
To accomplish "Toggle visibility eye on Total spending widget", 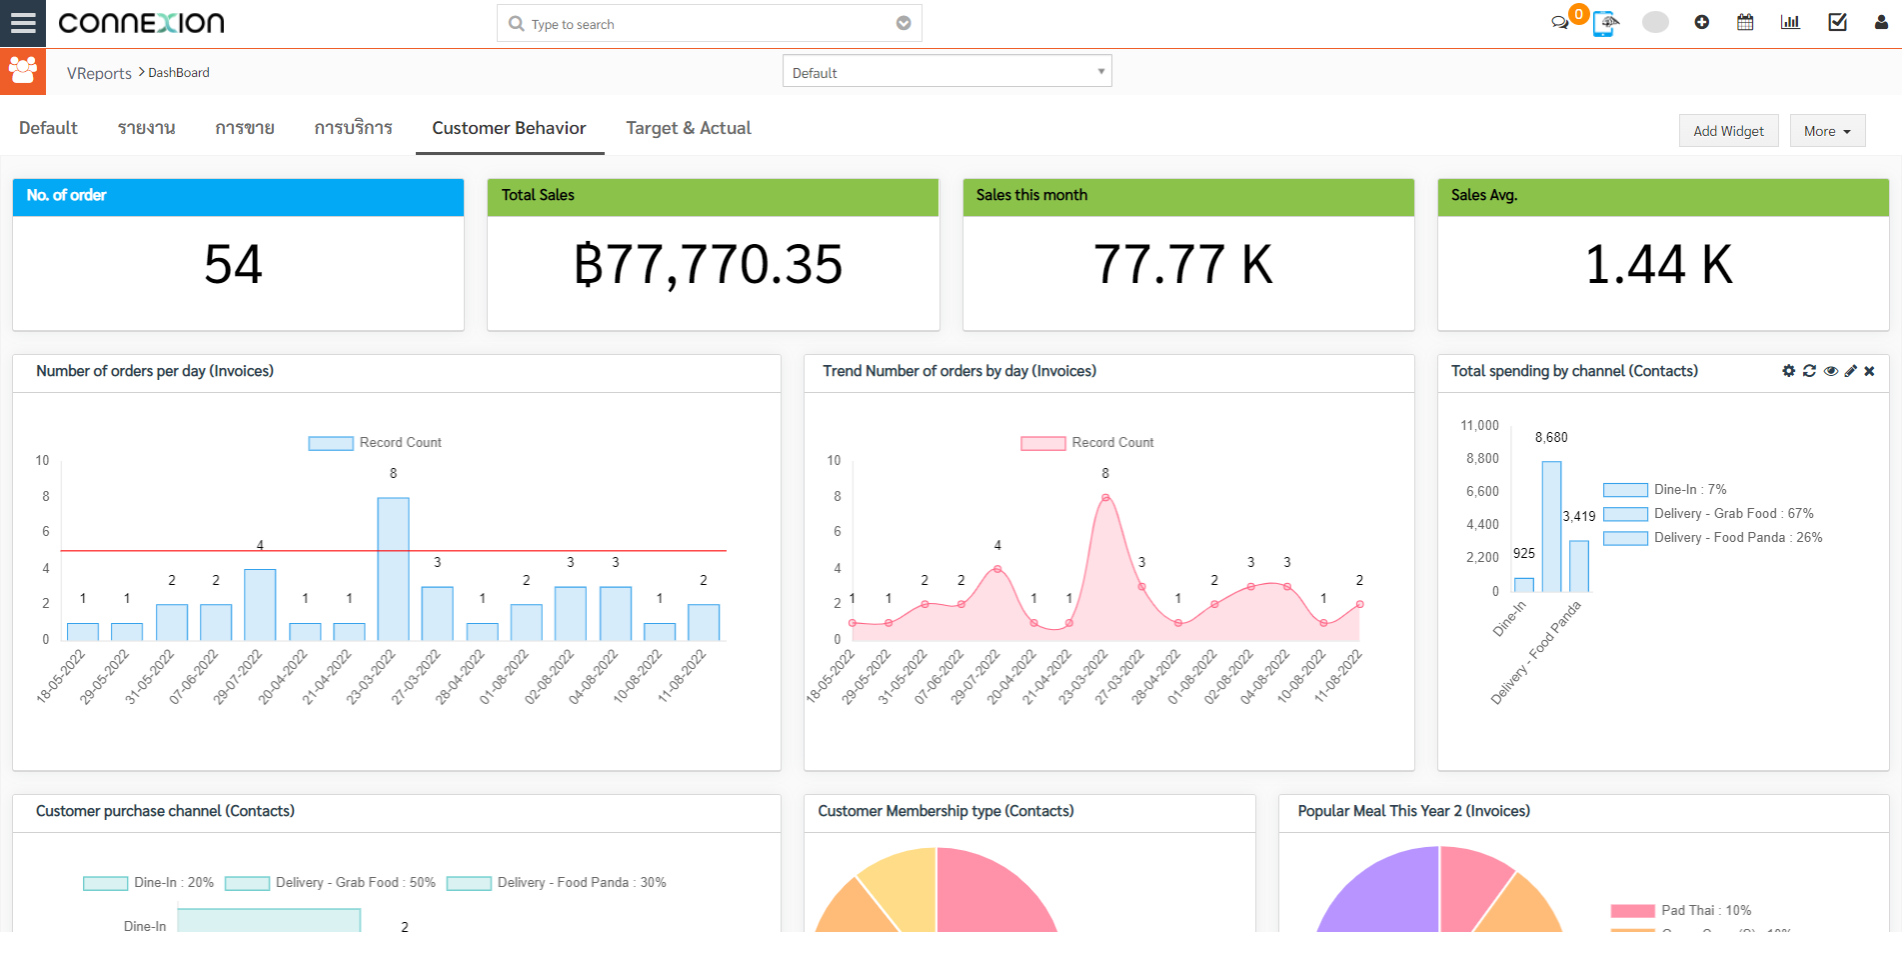I will pyautogui.click(x=1830, y=371).
